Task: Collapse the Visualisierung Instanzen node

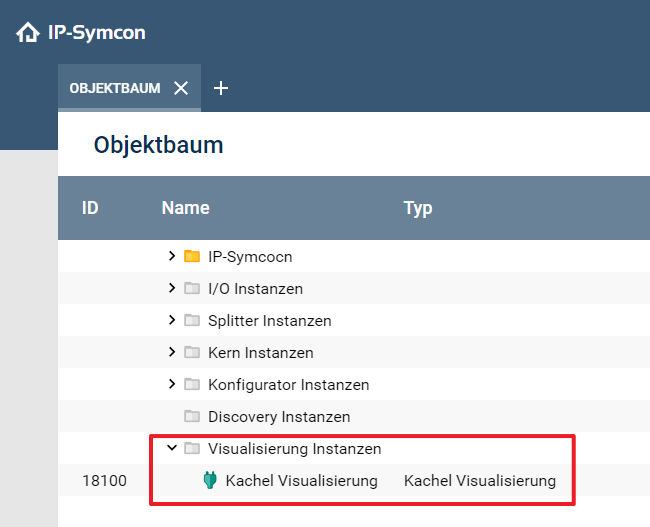Action: pyautogui.click(x=172, y=449)
